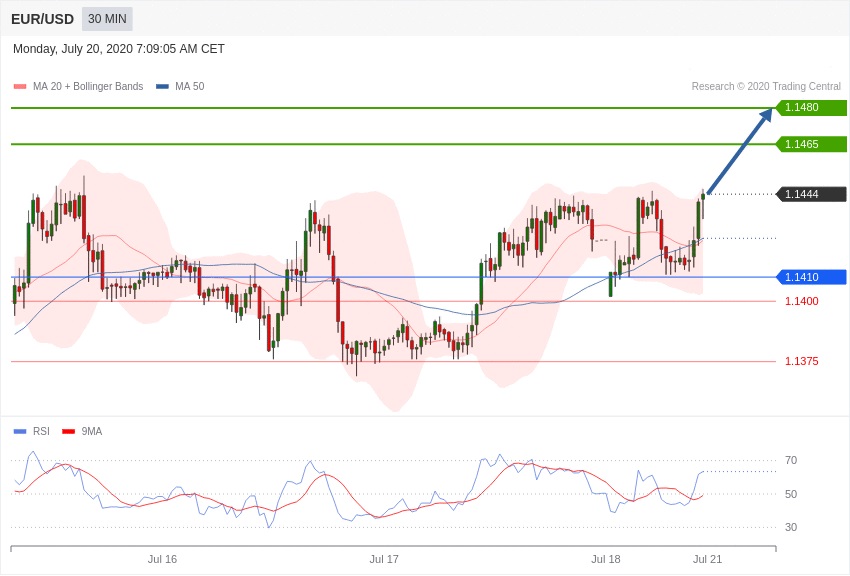
Task: Select the Jul 17 date marker
Action: coord(384,559)
